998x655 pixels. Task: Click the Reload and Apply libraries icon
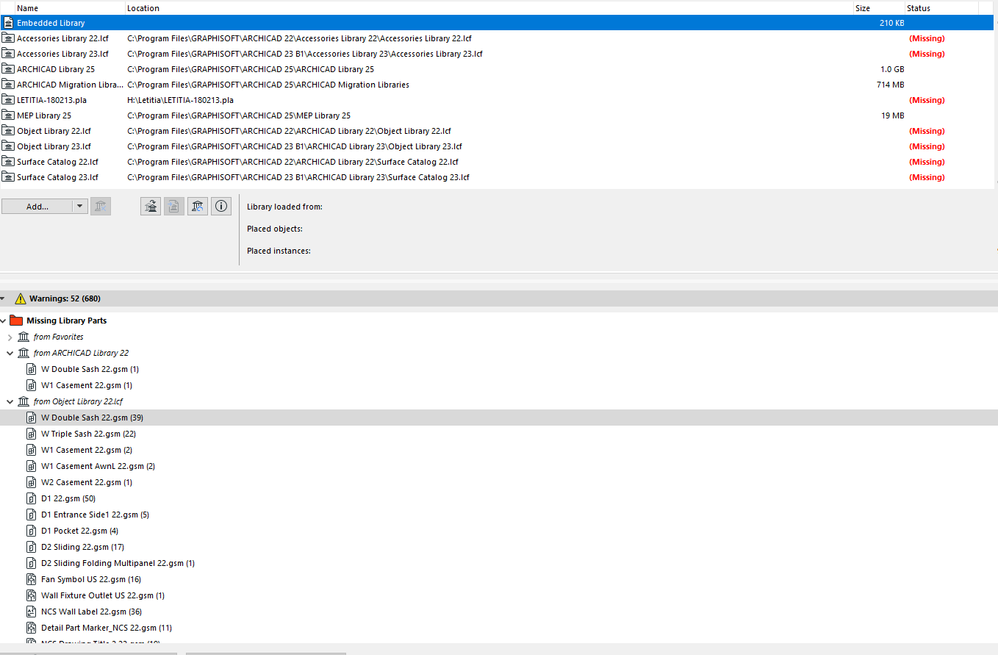(x=197, y=206)
